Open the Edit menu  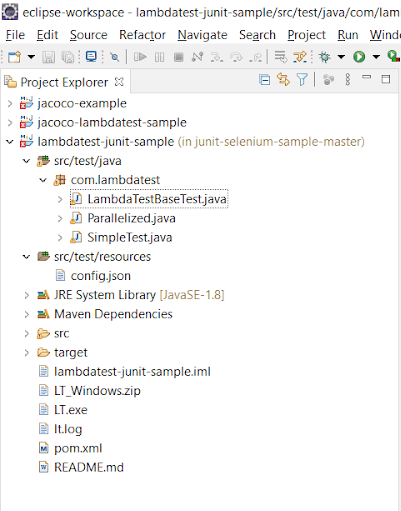[47, 35]
